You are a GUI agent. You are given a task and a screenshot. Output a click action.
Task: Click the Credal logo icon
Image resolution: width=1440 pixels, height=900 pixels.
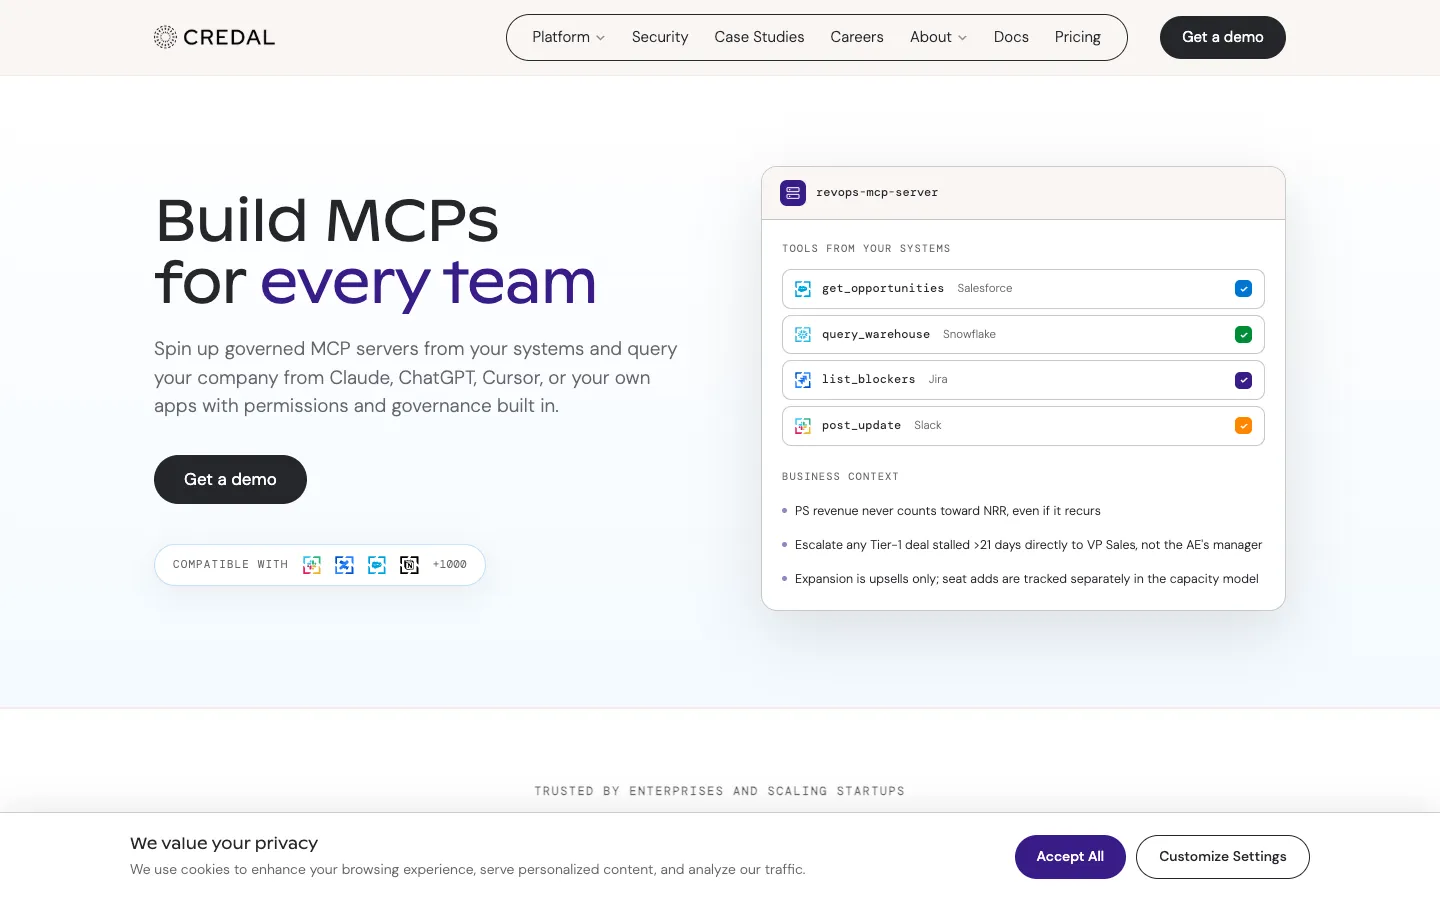(165, 37)
